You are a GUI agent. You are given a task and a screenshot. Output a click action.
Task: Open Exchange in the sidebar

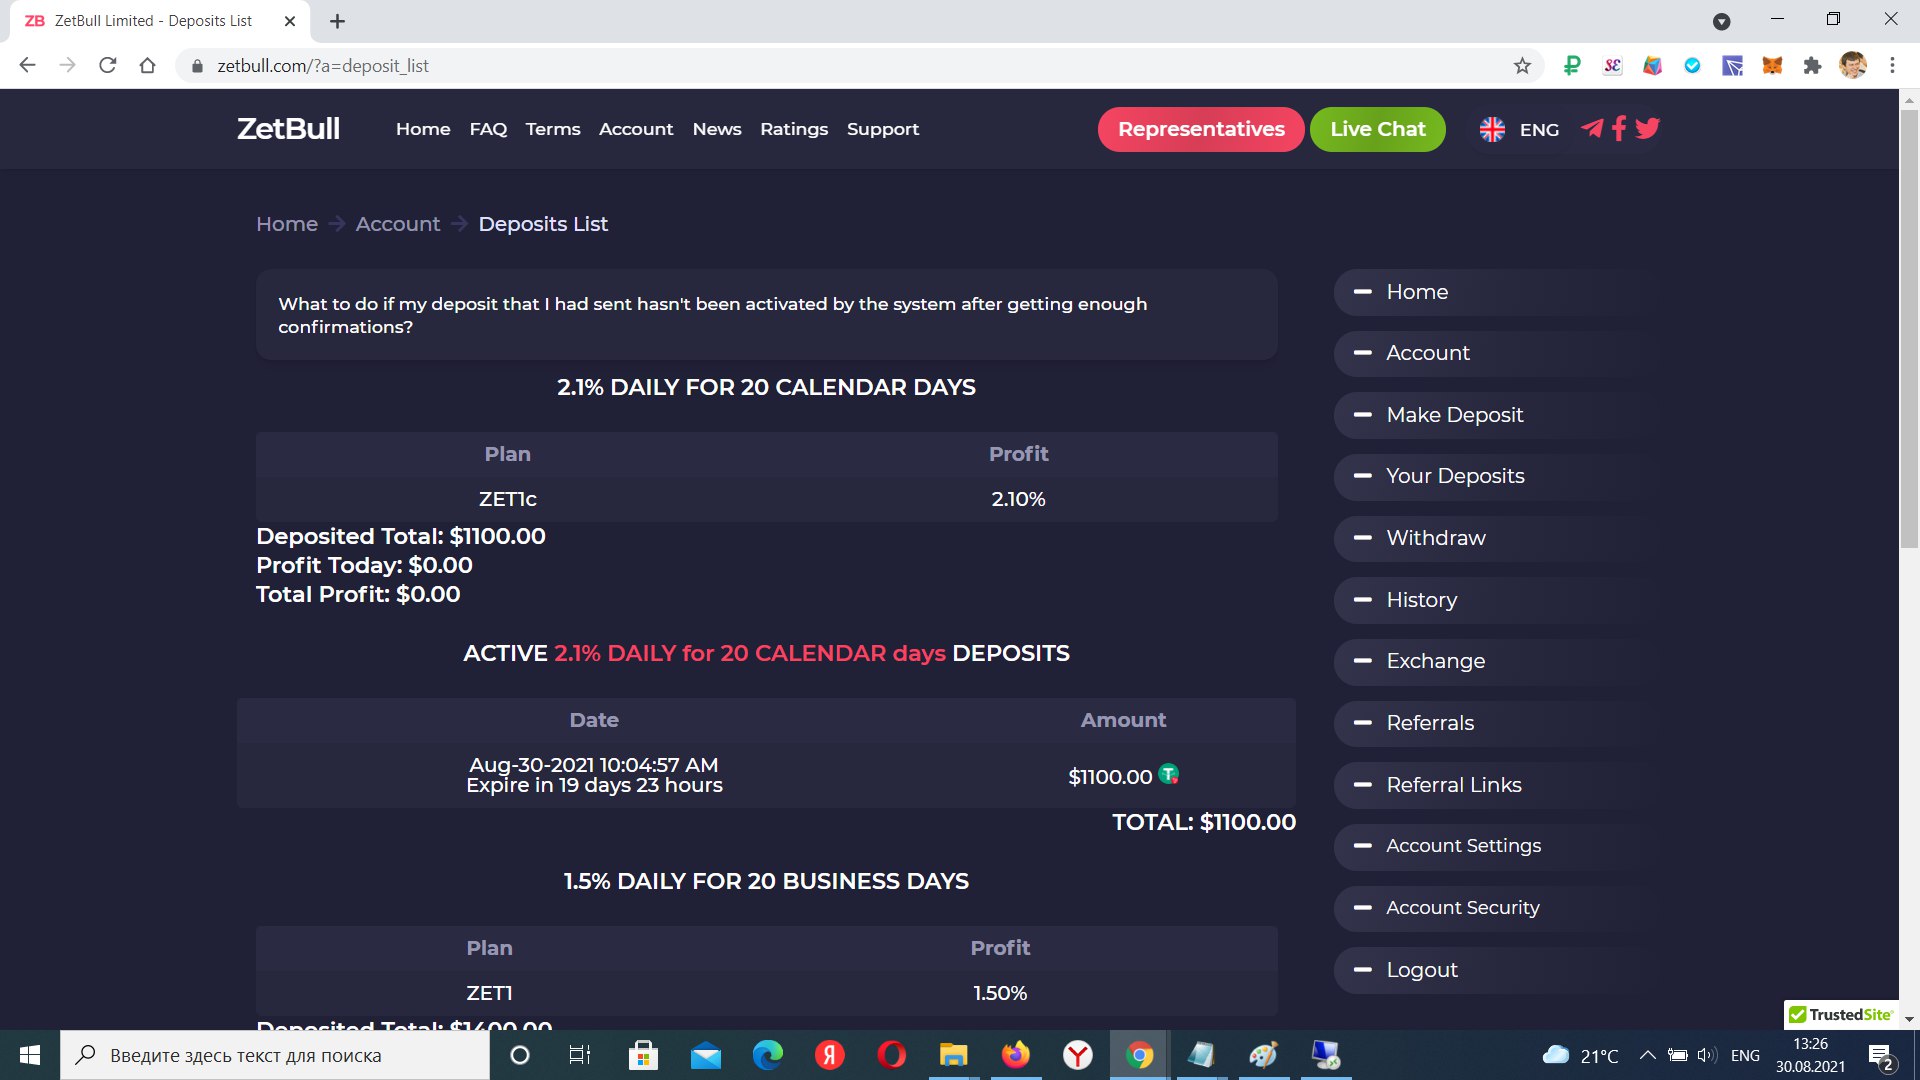point(1495,661)
